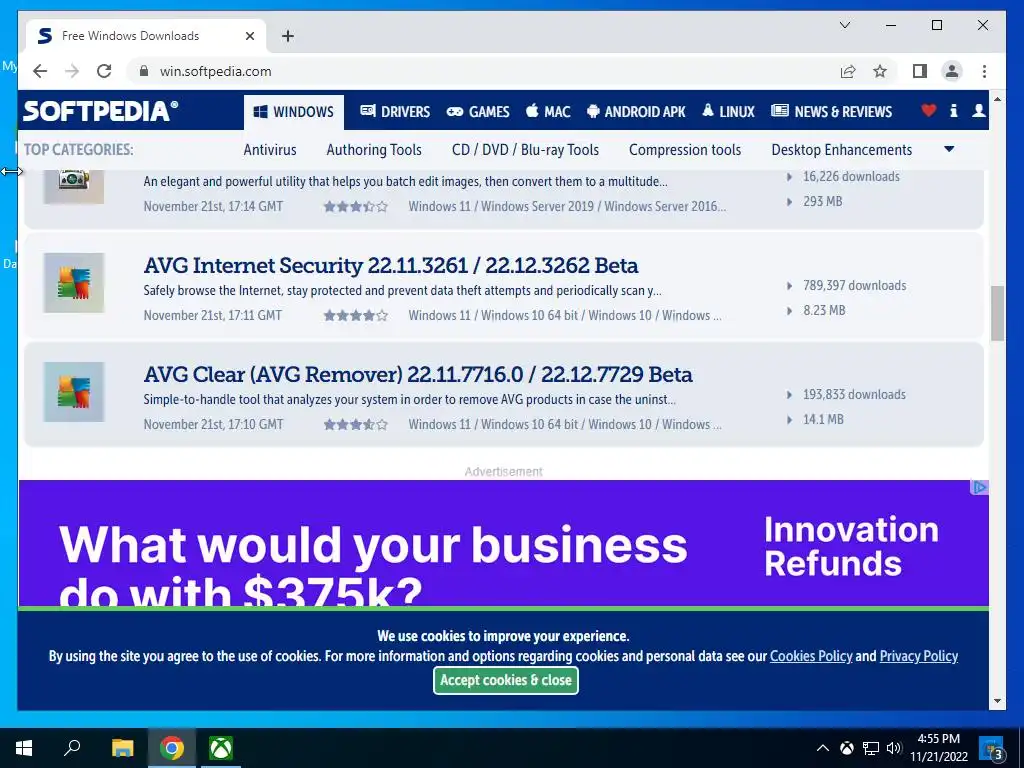Viewport: 1024px width, 768px height.
Task: Click '193,833 downloads' text
Action: (x=854, y=394)
